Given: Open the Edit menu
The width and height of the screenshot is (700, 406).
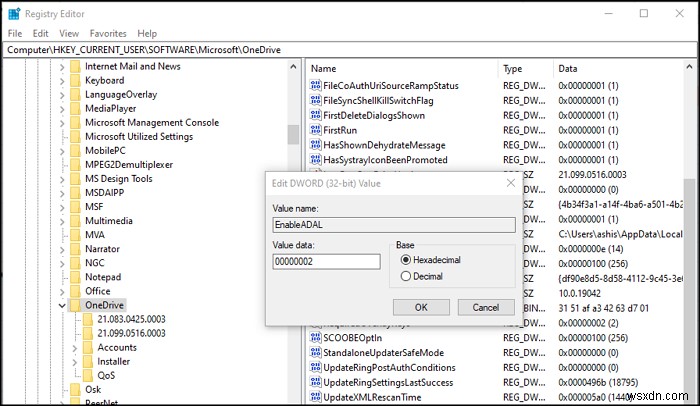Looking at the screenshot, I should pyautogui.click(x=40, y=33).
